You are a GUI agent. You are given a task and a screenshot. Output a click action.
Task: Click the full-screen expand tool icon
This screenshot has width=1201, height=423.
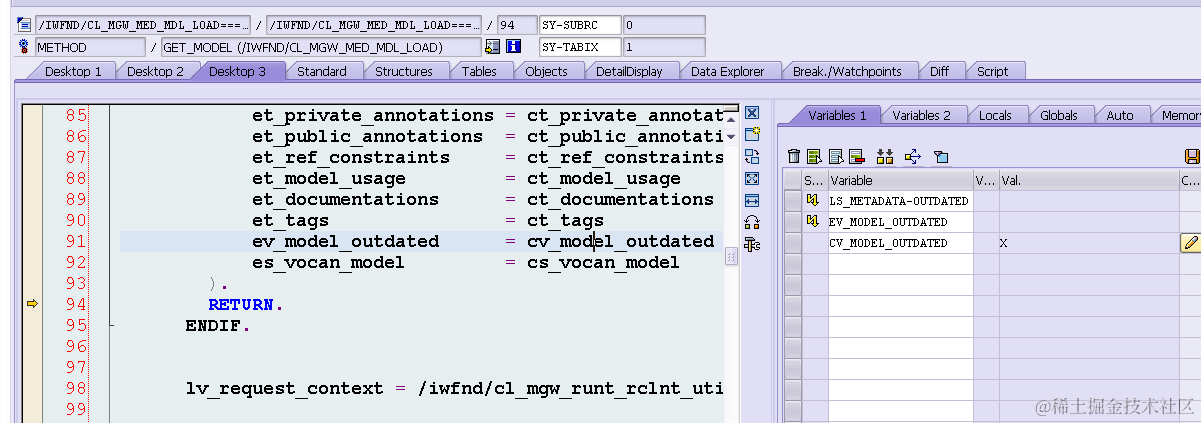[752, 178]
